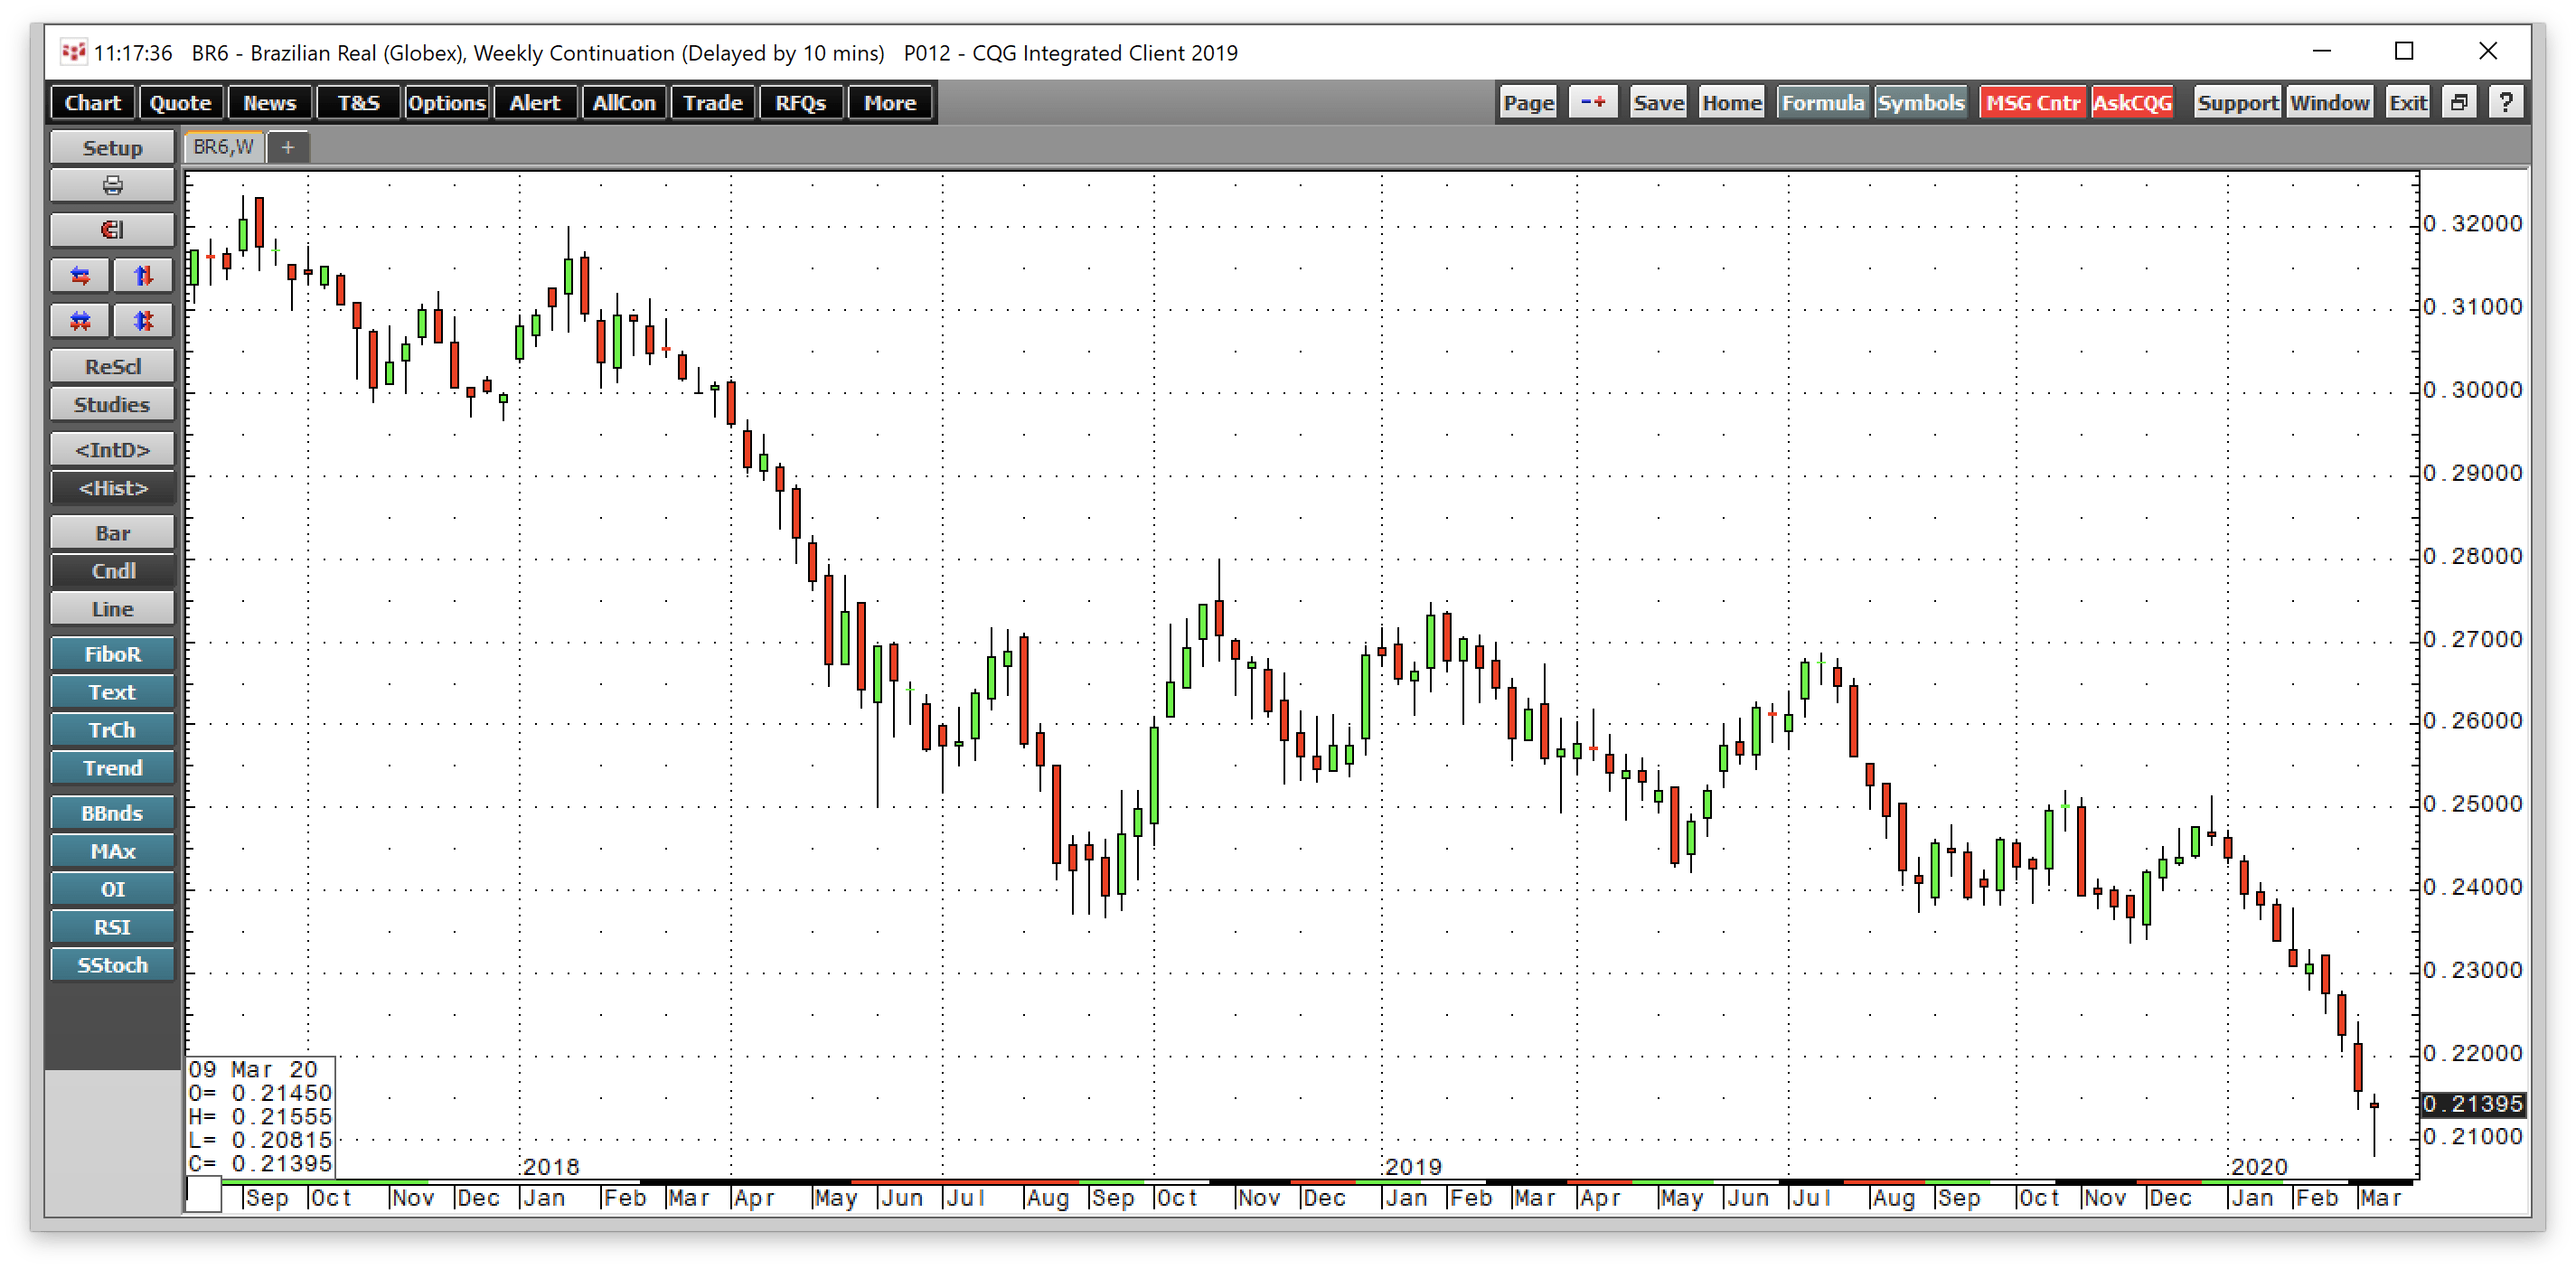Screen dimensions: 2576x1269
Task: Click the printer icon button
Action: pos(112,186)
